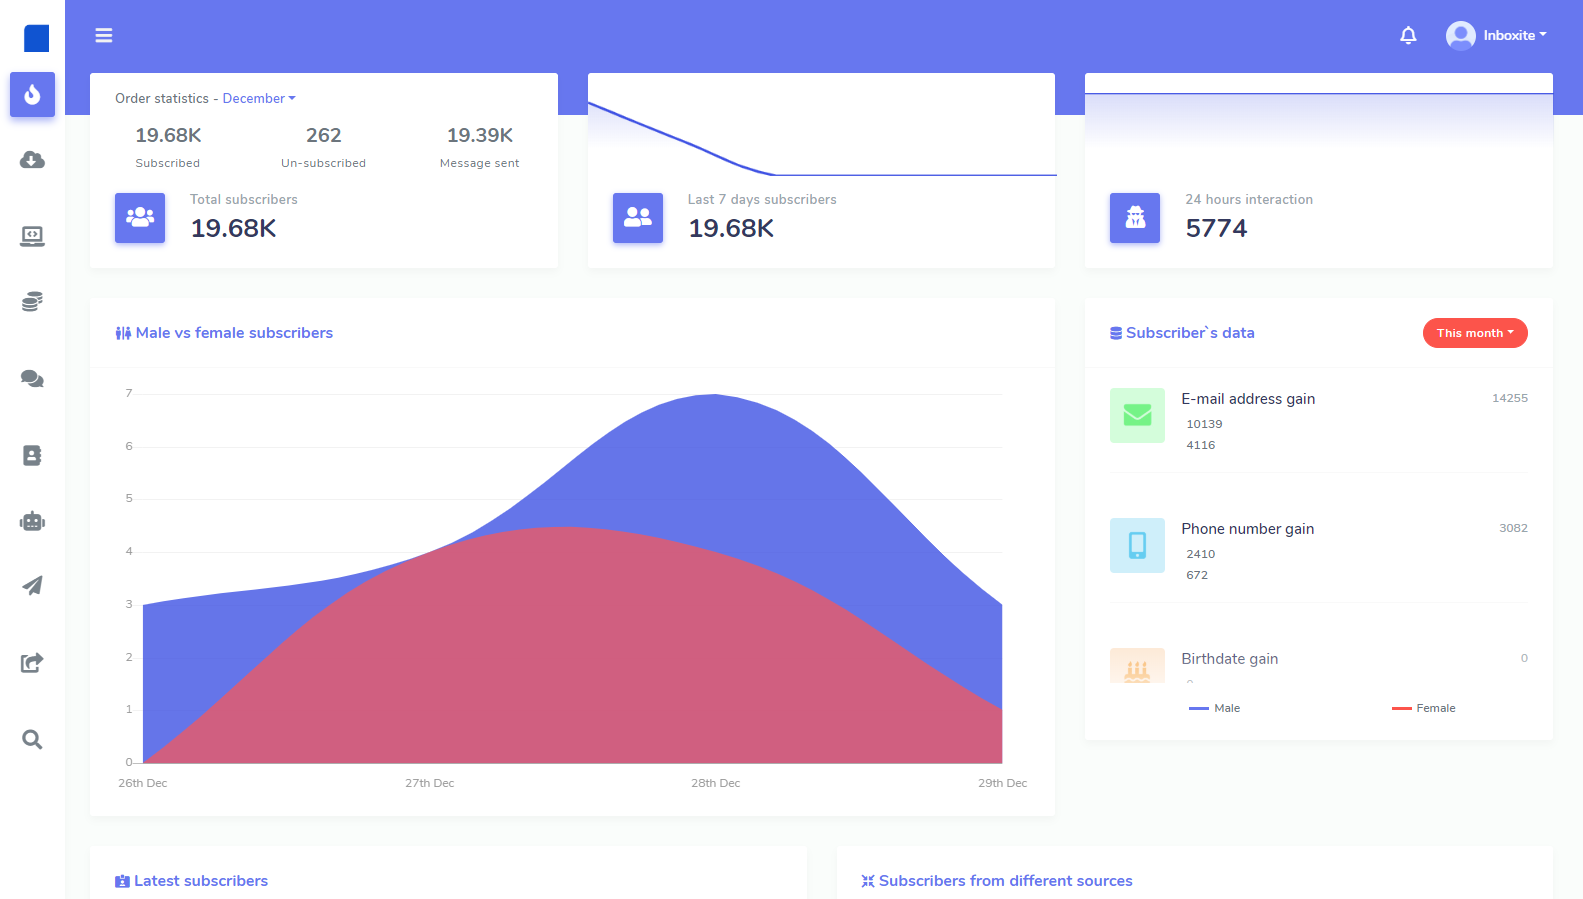Click the user avatar icon

point(1460,35)
